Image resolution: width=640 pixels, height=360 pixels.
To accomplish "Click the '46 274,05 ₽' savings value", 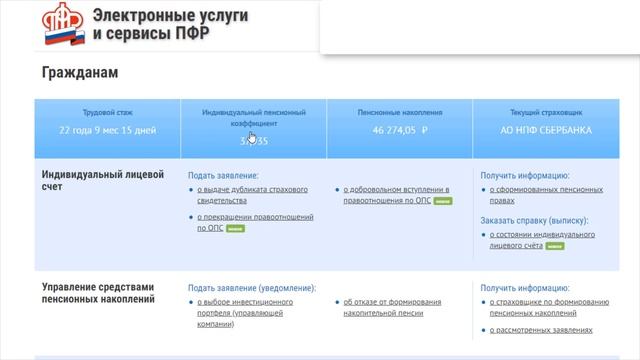I will click(x=400, y=130).
